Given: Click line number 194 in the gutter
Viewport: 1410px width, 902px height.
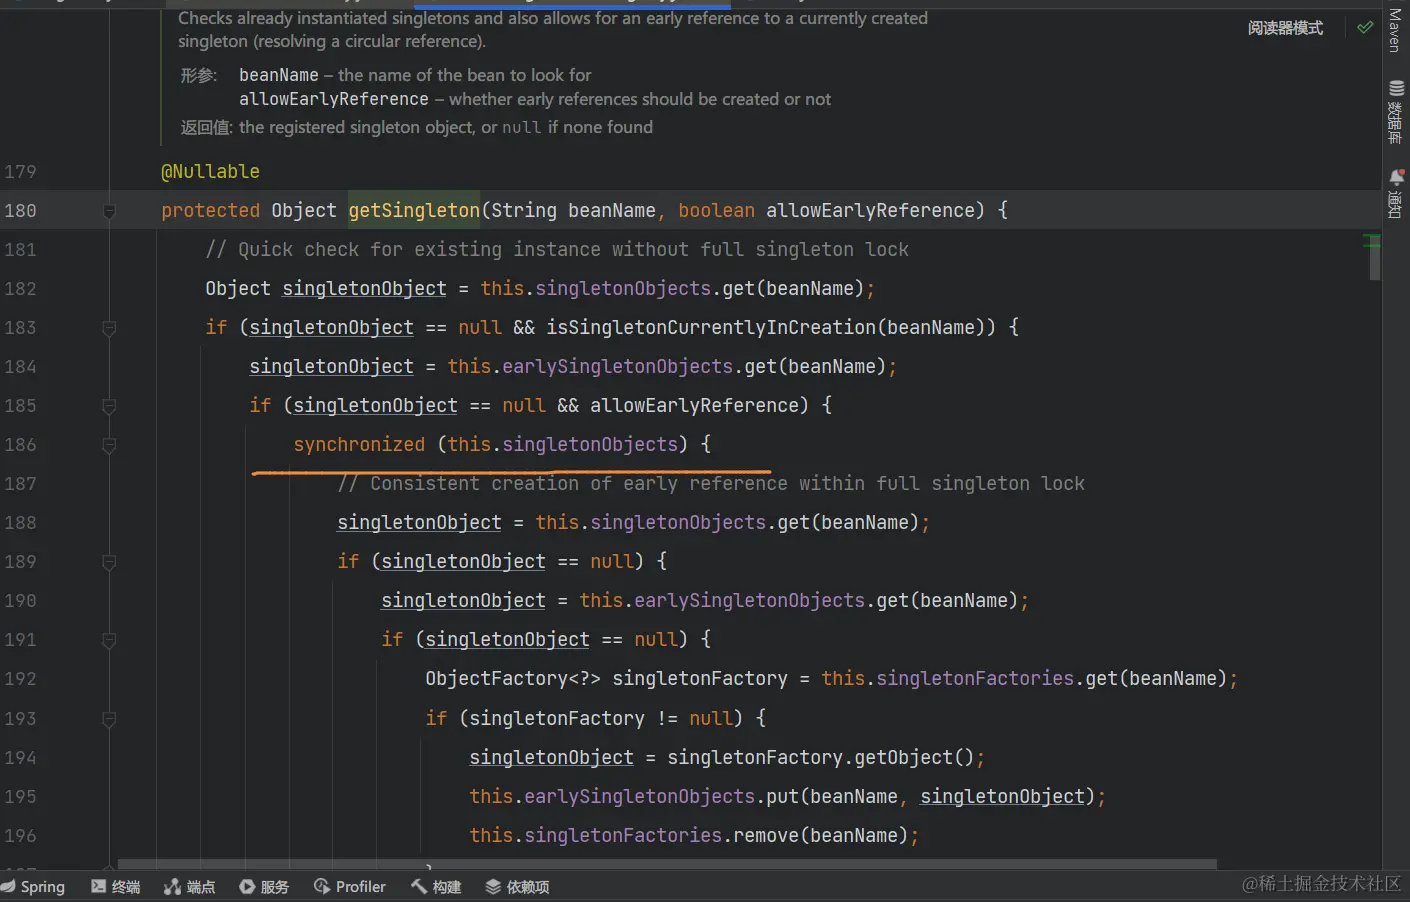Looking at the screenshot, I should click(20, 758).
